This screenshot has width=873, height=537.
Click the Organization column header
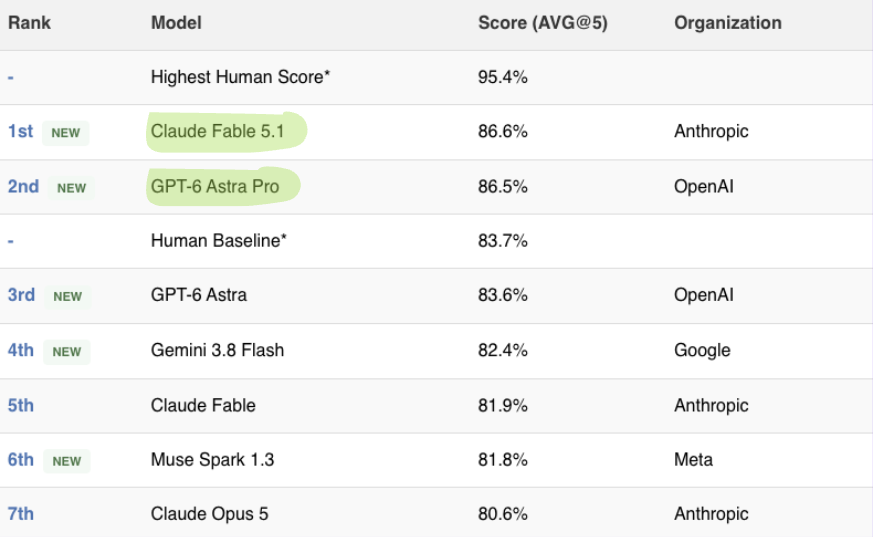click(728, 23)
